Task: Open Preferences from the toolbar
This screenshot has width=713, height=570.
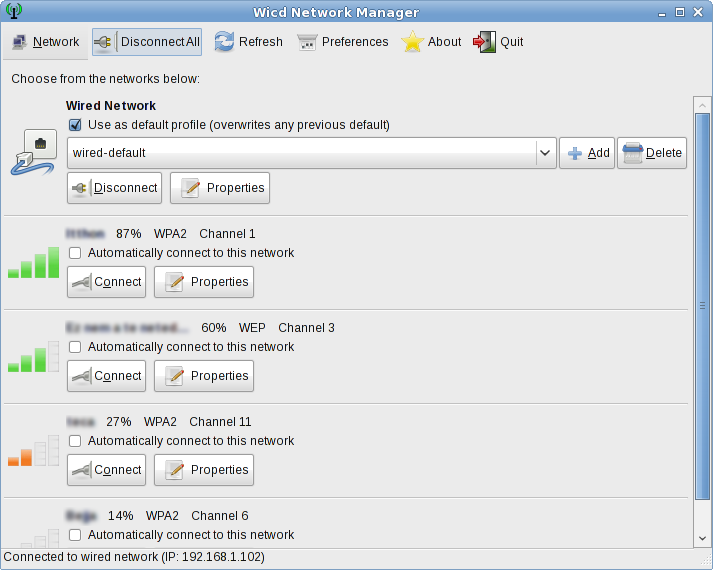Action: tap(343, 42)
